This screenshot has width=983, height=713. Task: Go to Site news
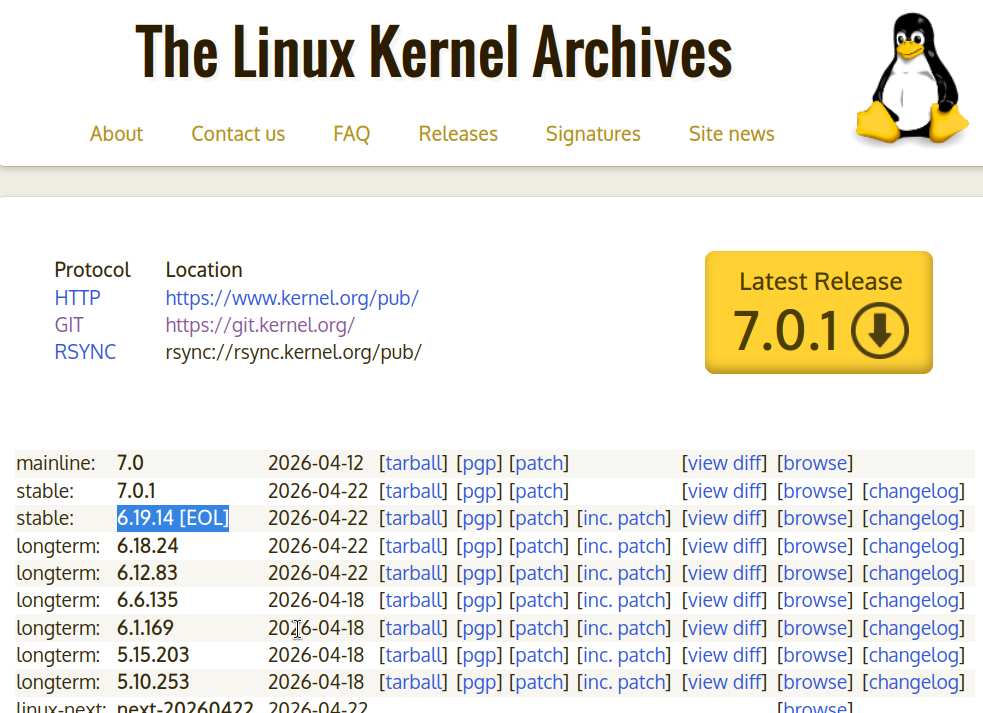731,134
